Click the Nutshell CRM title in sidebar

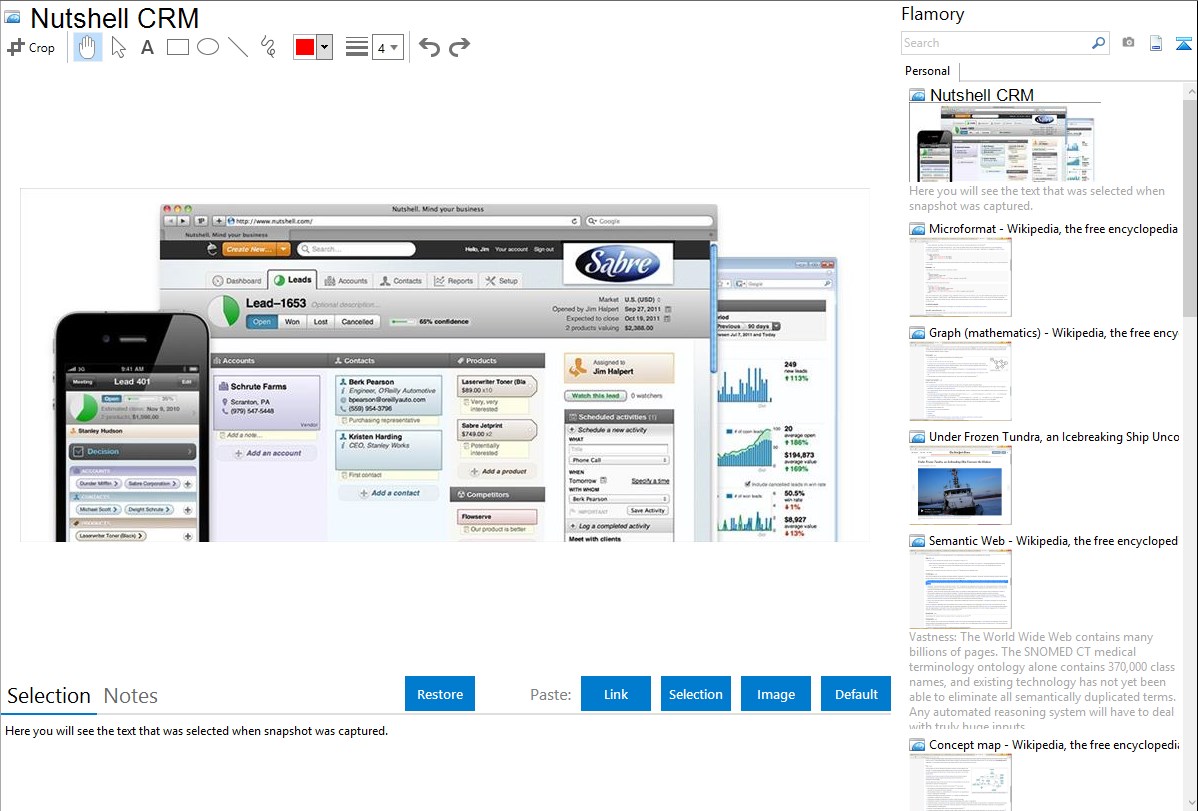(982, 95)
